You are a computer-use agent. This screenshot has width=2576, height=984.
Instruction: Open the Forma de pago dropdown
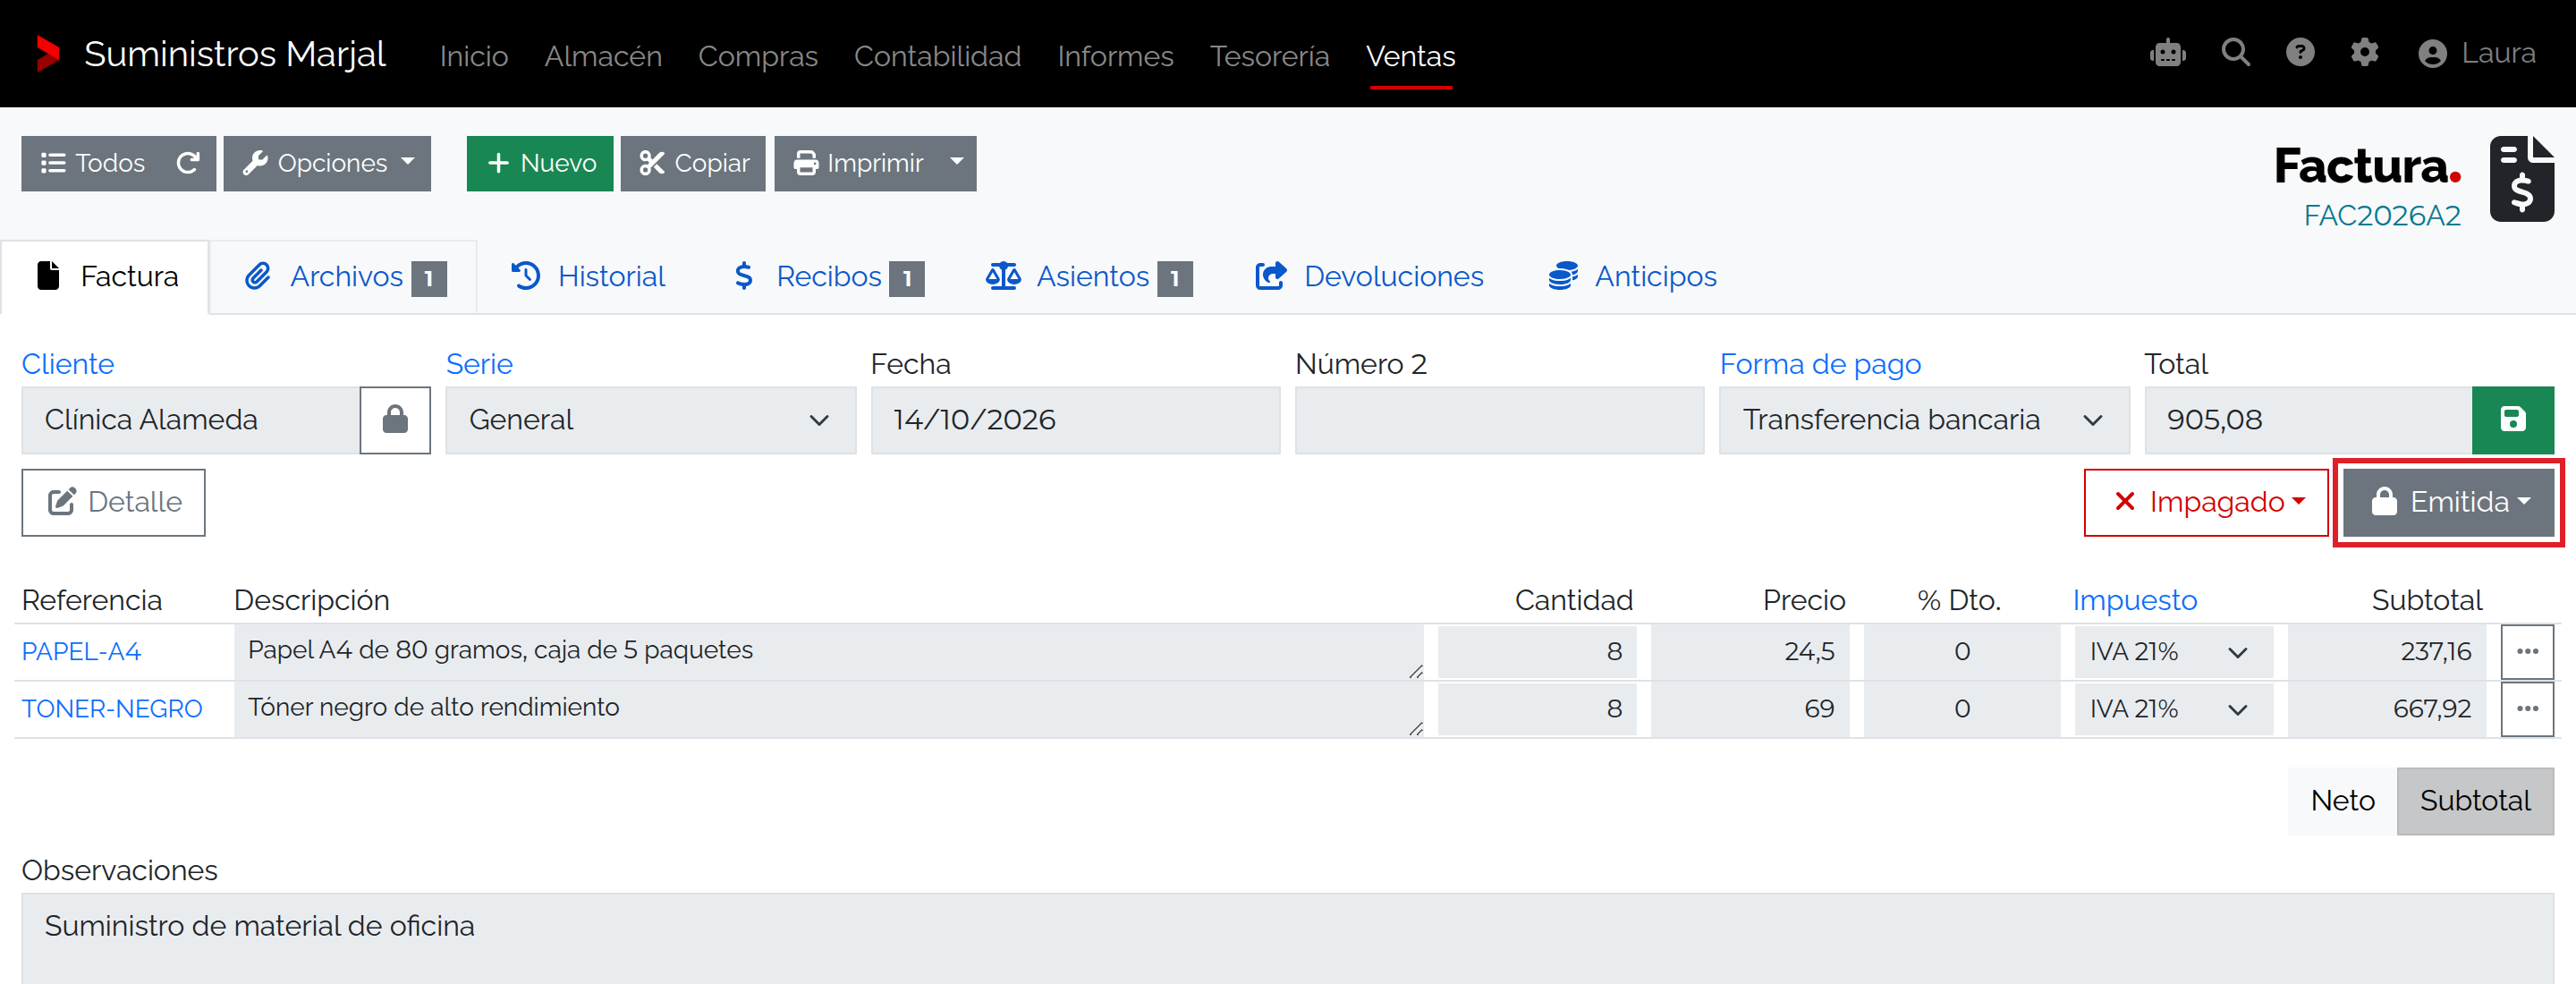(x=1924, y=420)
